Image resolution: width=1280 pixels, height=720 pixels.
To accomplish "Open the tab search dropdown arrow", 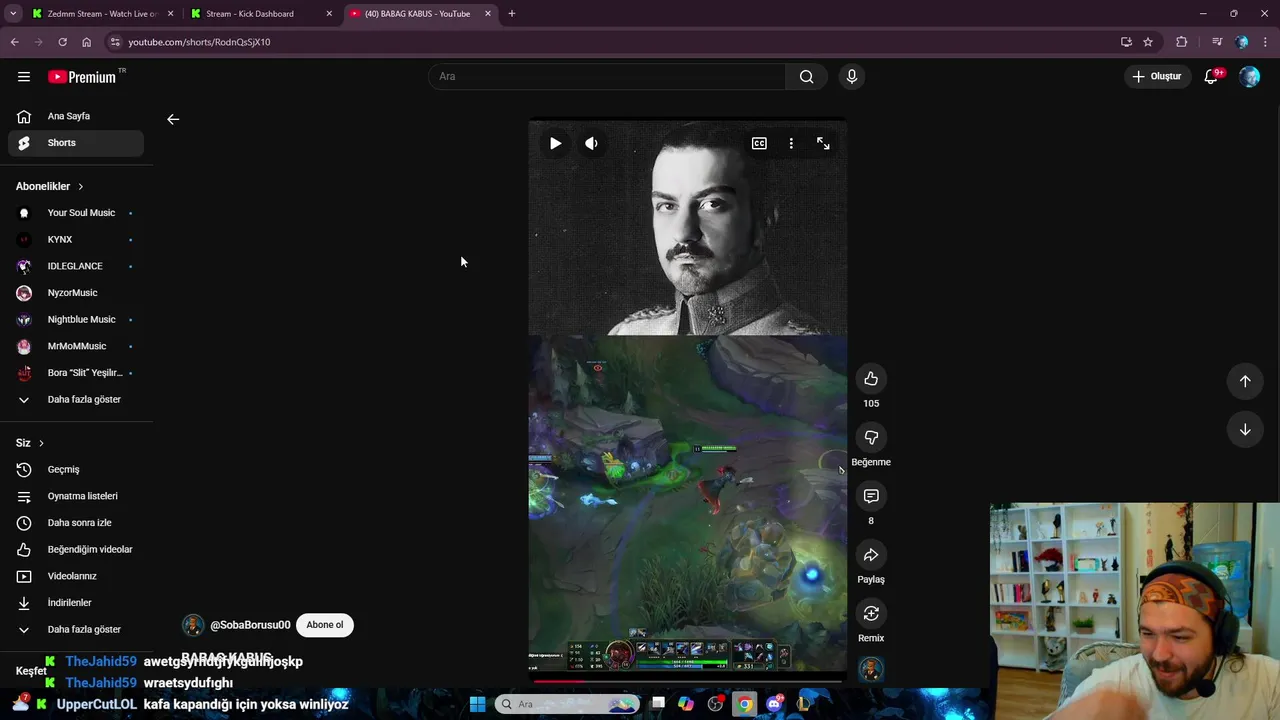I will pyautogui.click(x=13, y=14).
